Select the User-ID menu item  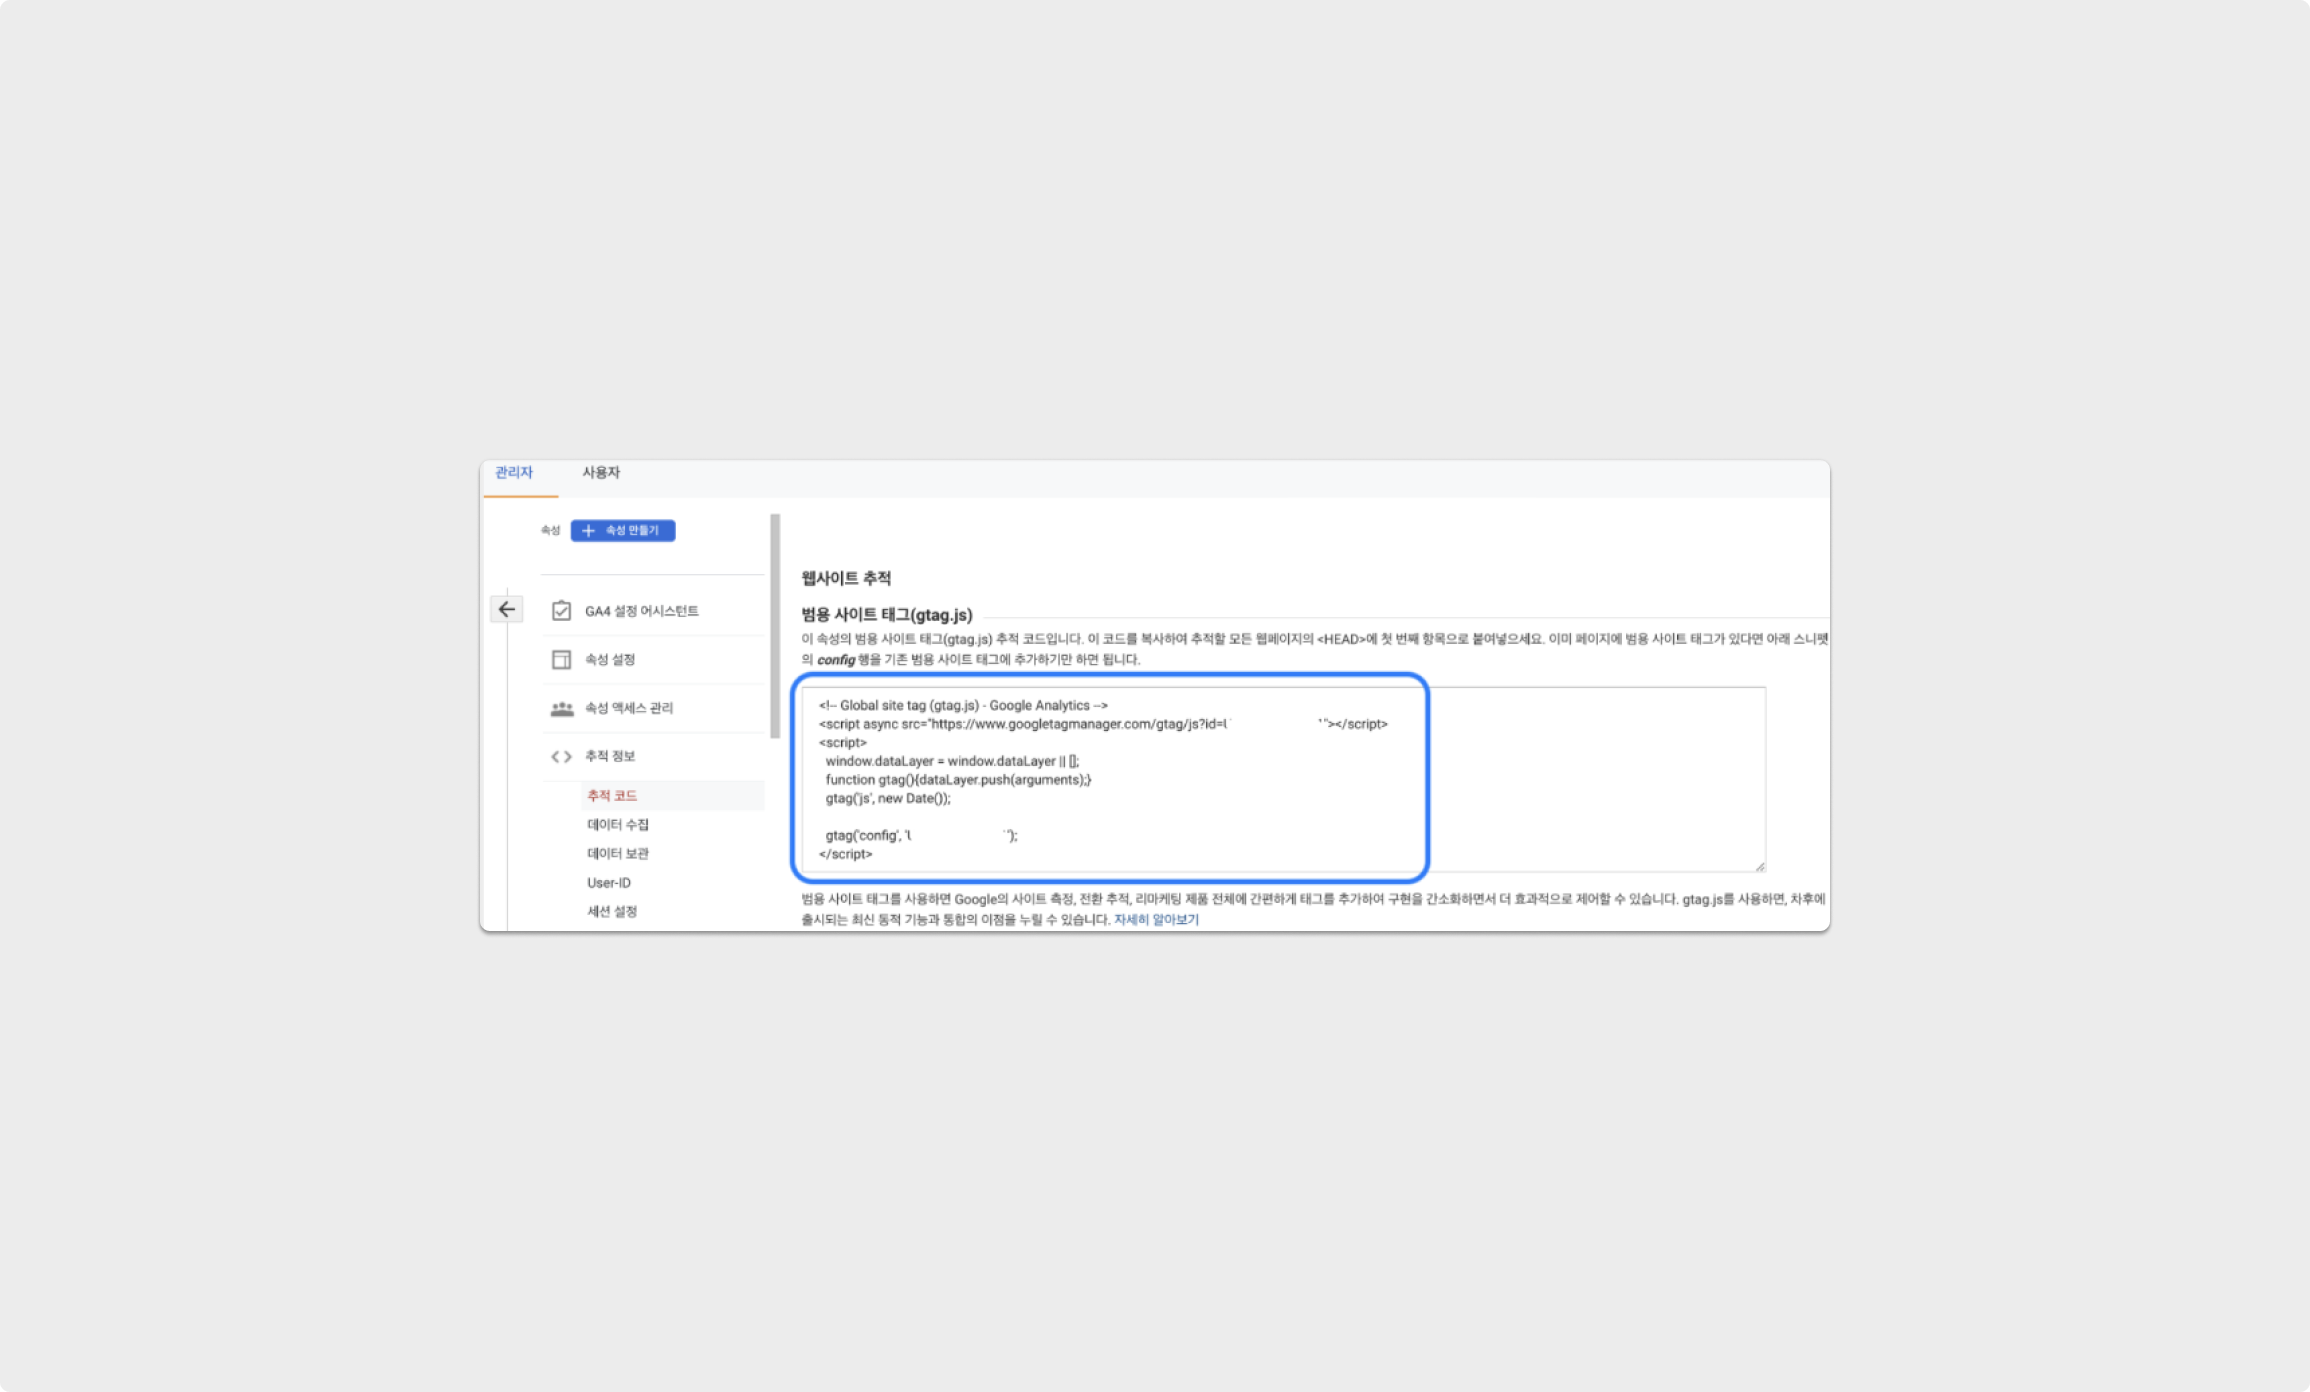609,883
